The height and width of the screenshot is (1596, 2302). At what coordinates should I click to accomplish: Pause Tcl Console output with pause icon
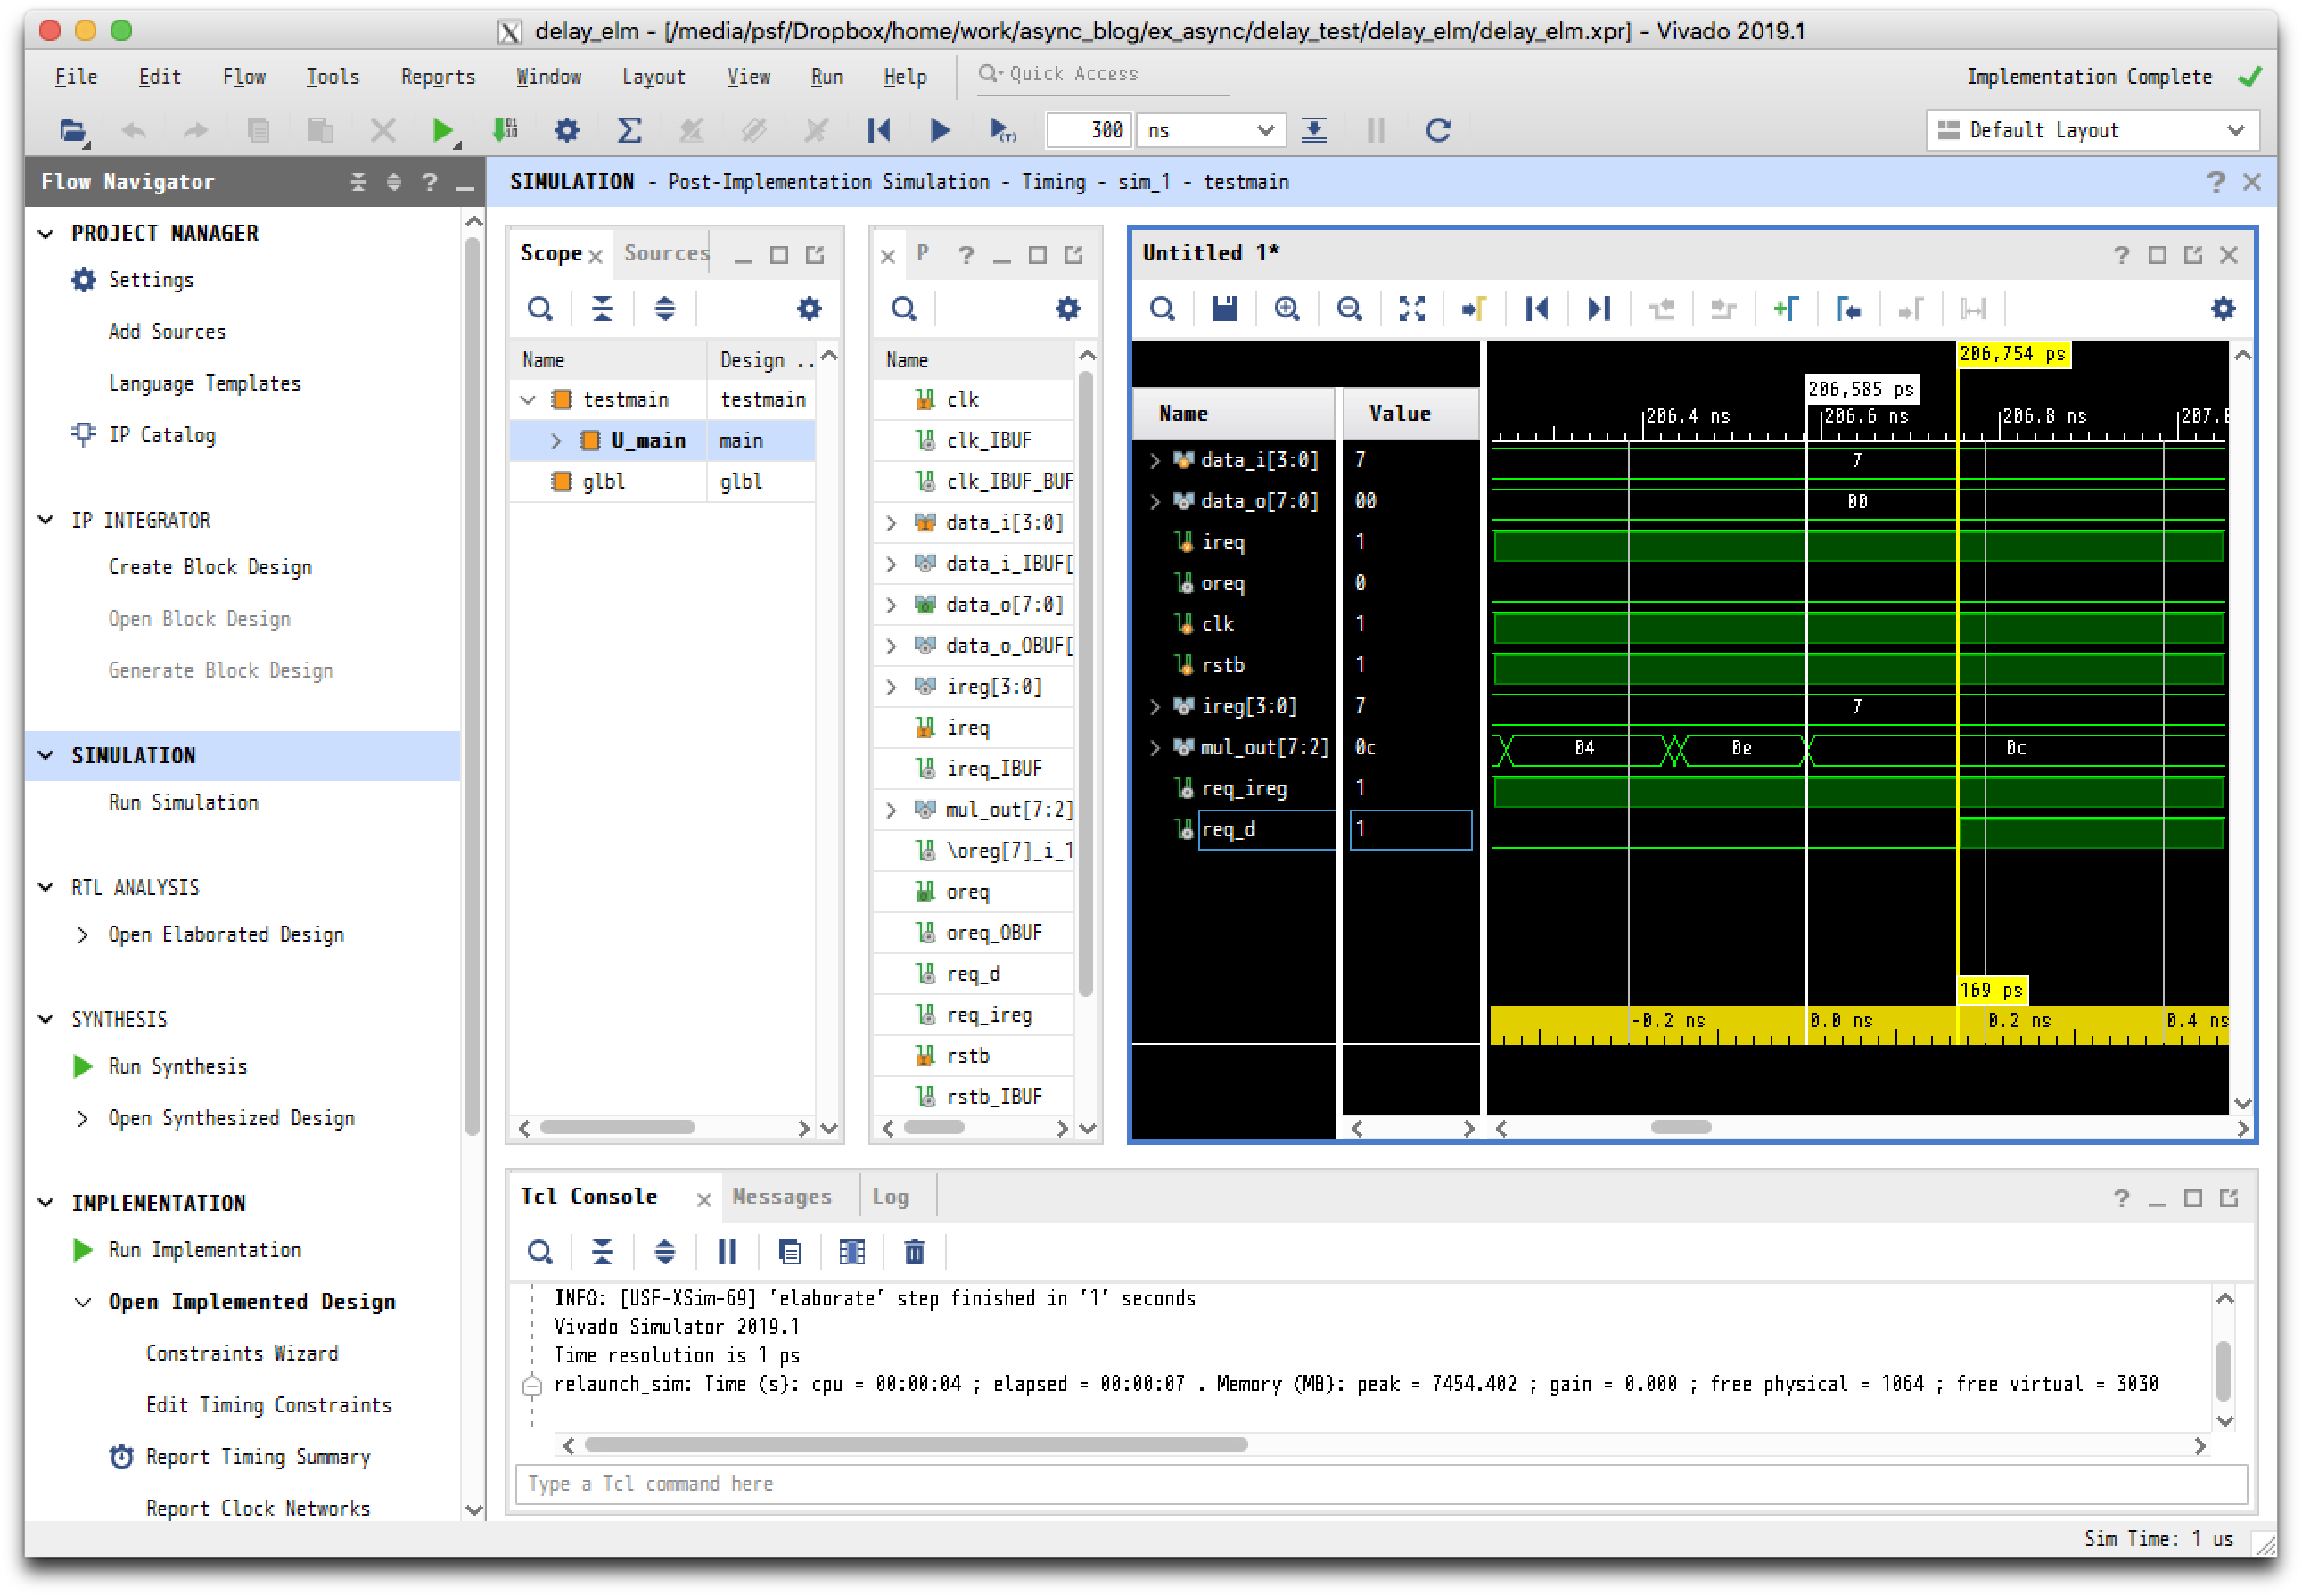(x=727, y=1252)
